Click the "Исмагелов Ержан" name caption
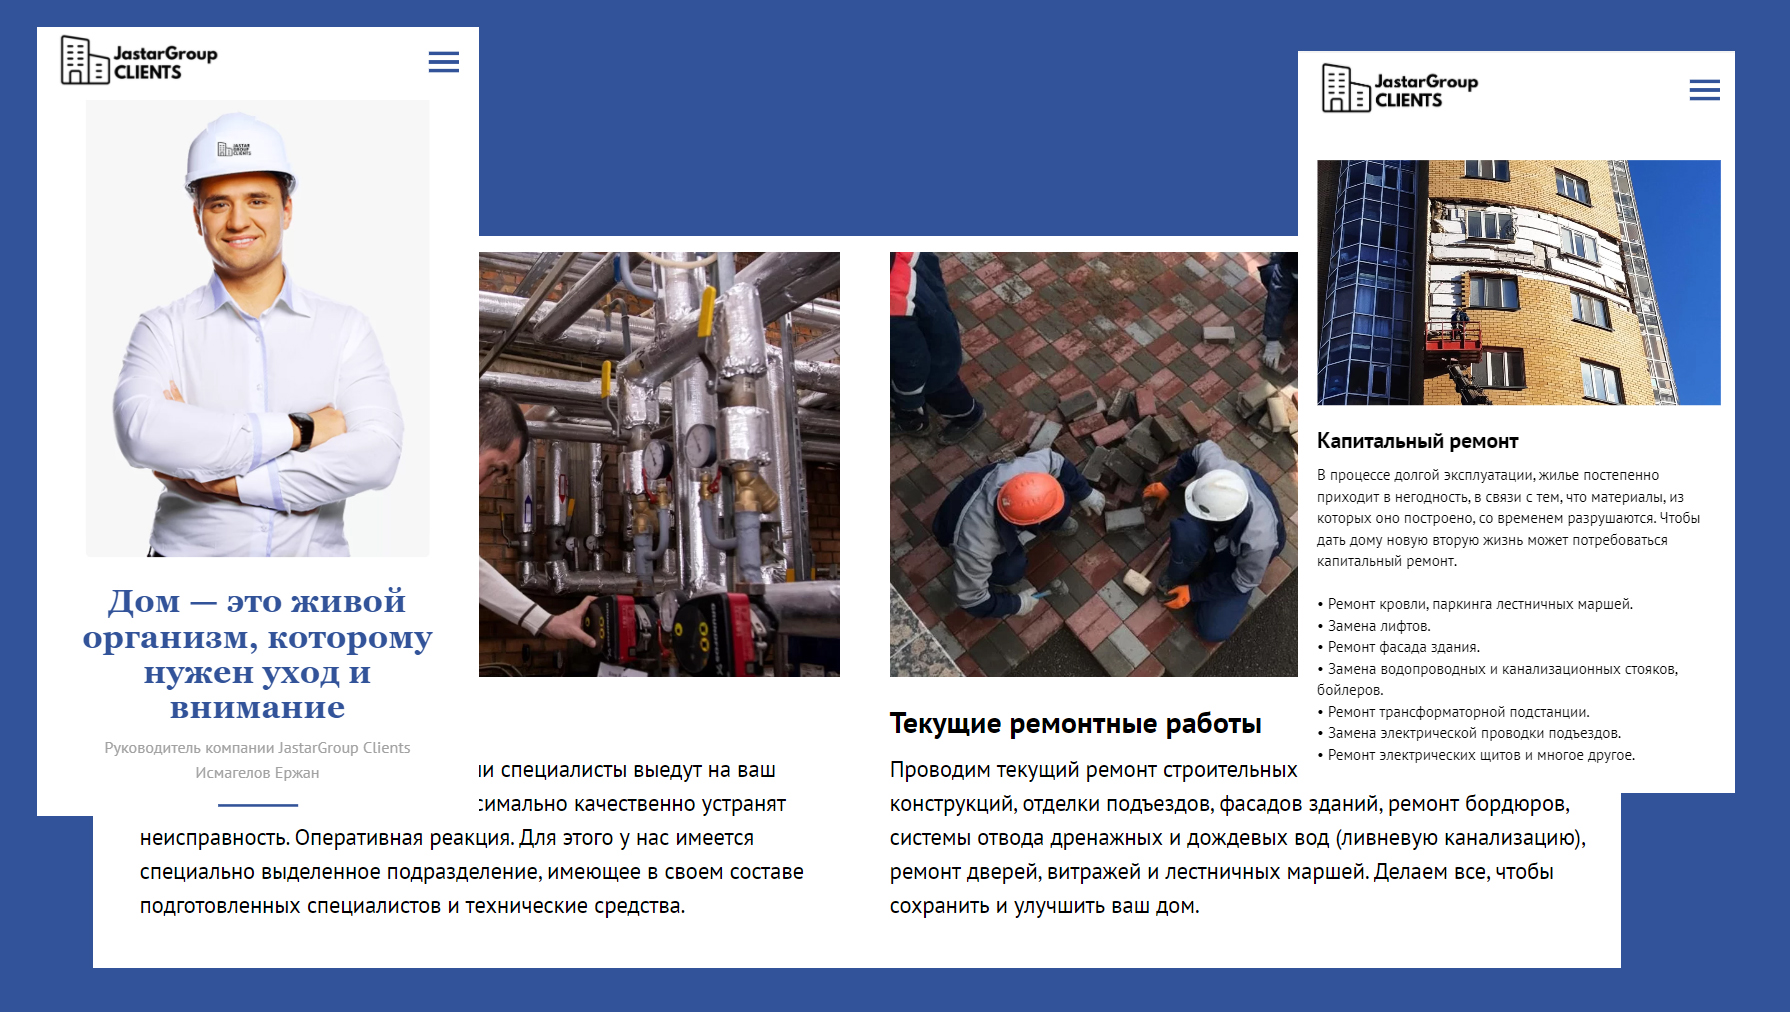Screen dimensions: 1790x1012 [x=257, y=773]
